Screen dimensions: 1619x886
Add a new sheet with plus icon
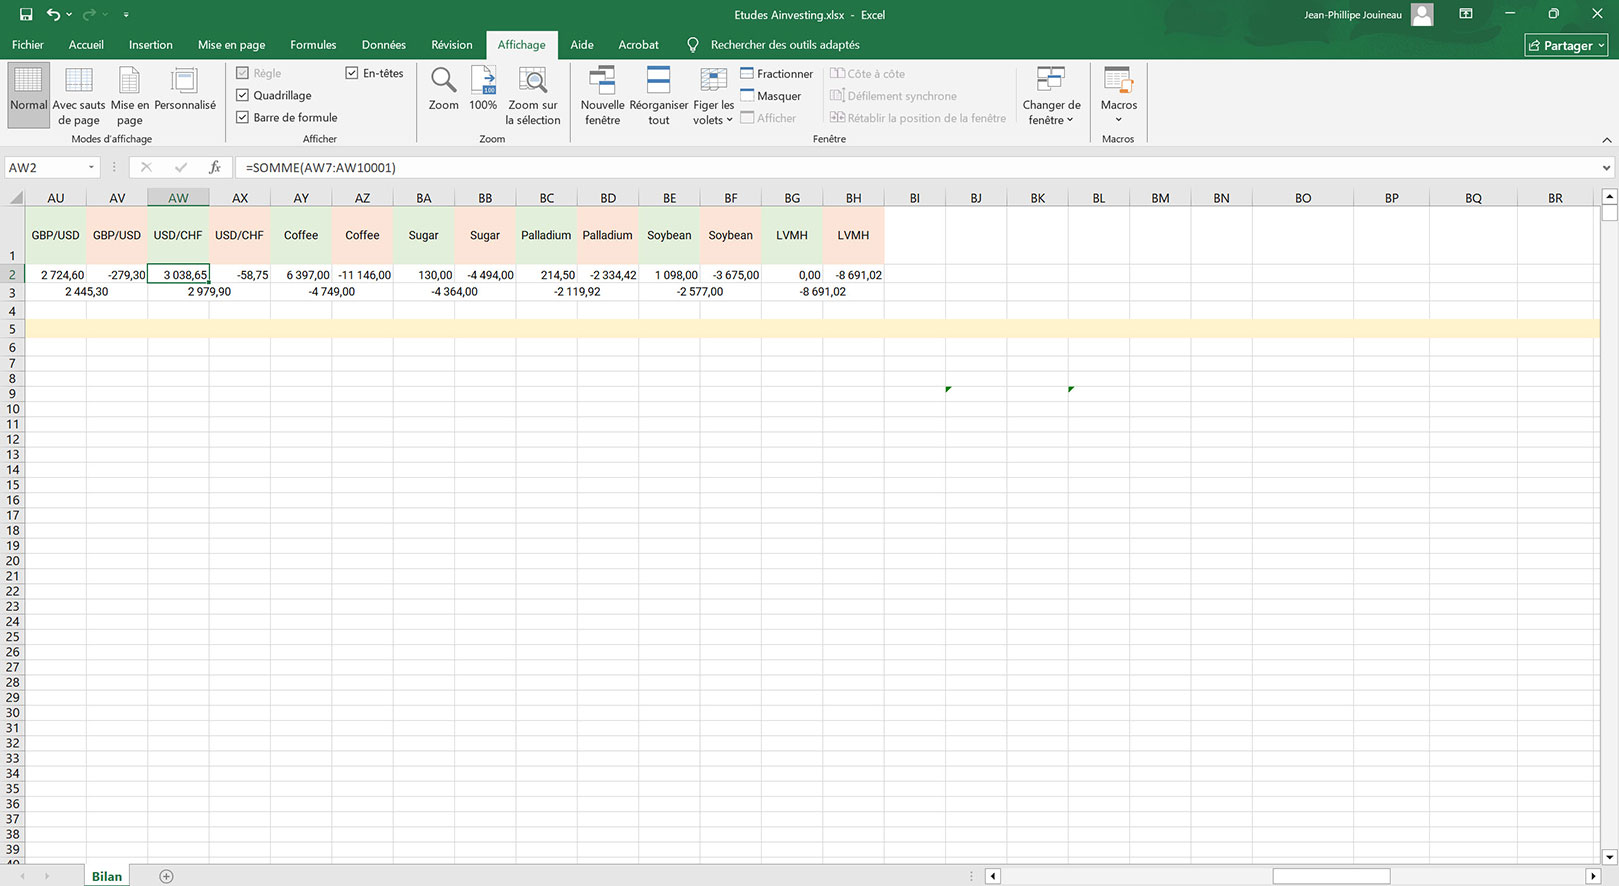(167, 876)
